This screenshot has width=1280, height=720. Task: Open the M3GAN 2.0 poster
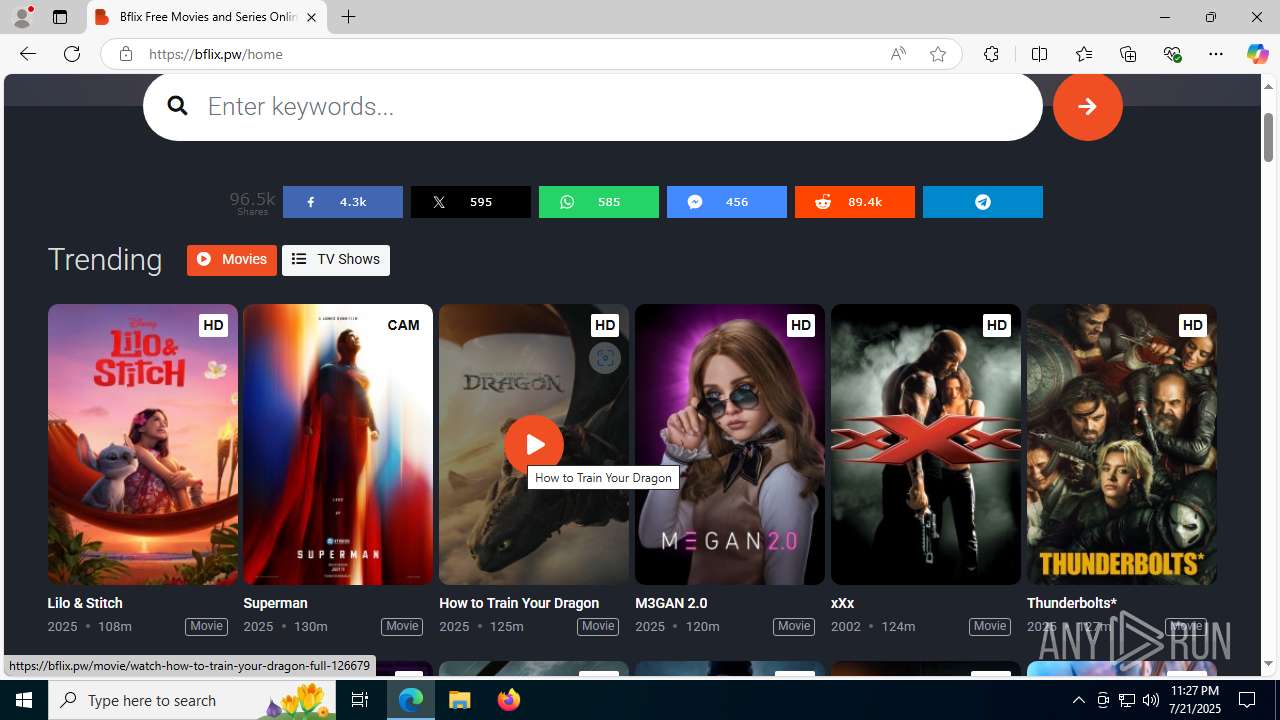click(x=730, y=444)
